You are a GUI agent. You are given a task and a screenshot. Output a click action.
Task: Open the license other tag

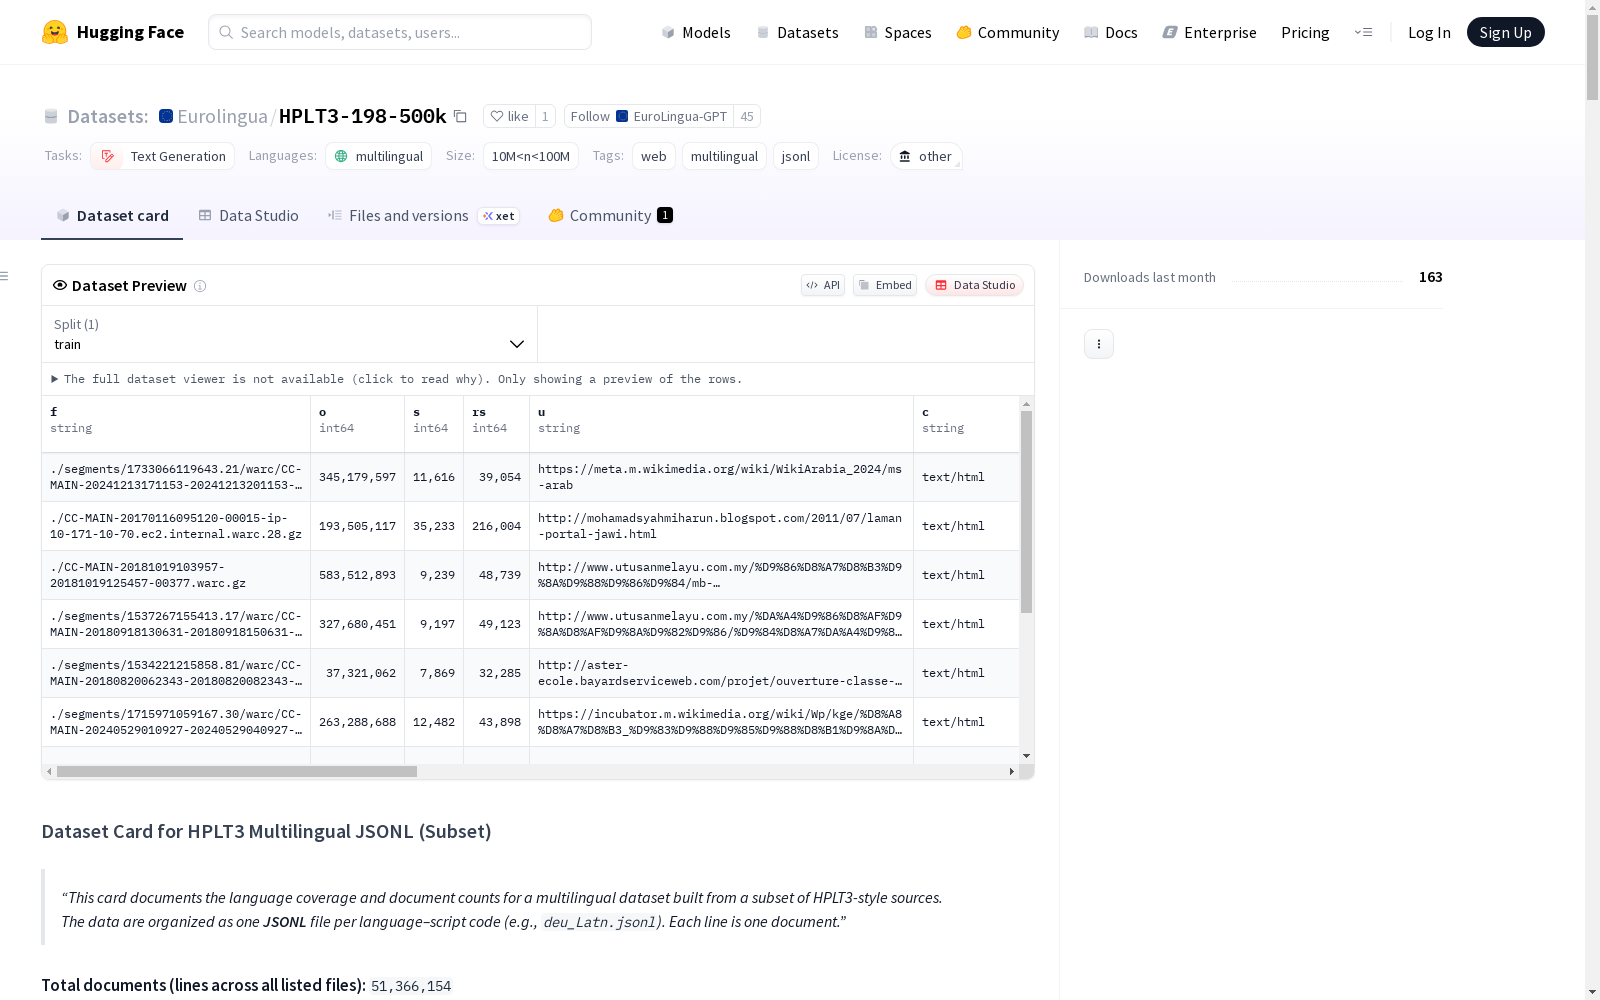pyautogui.click(x=926, y=156)
